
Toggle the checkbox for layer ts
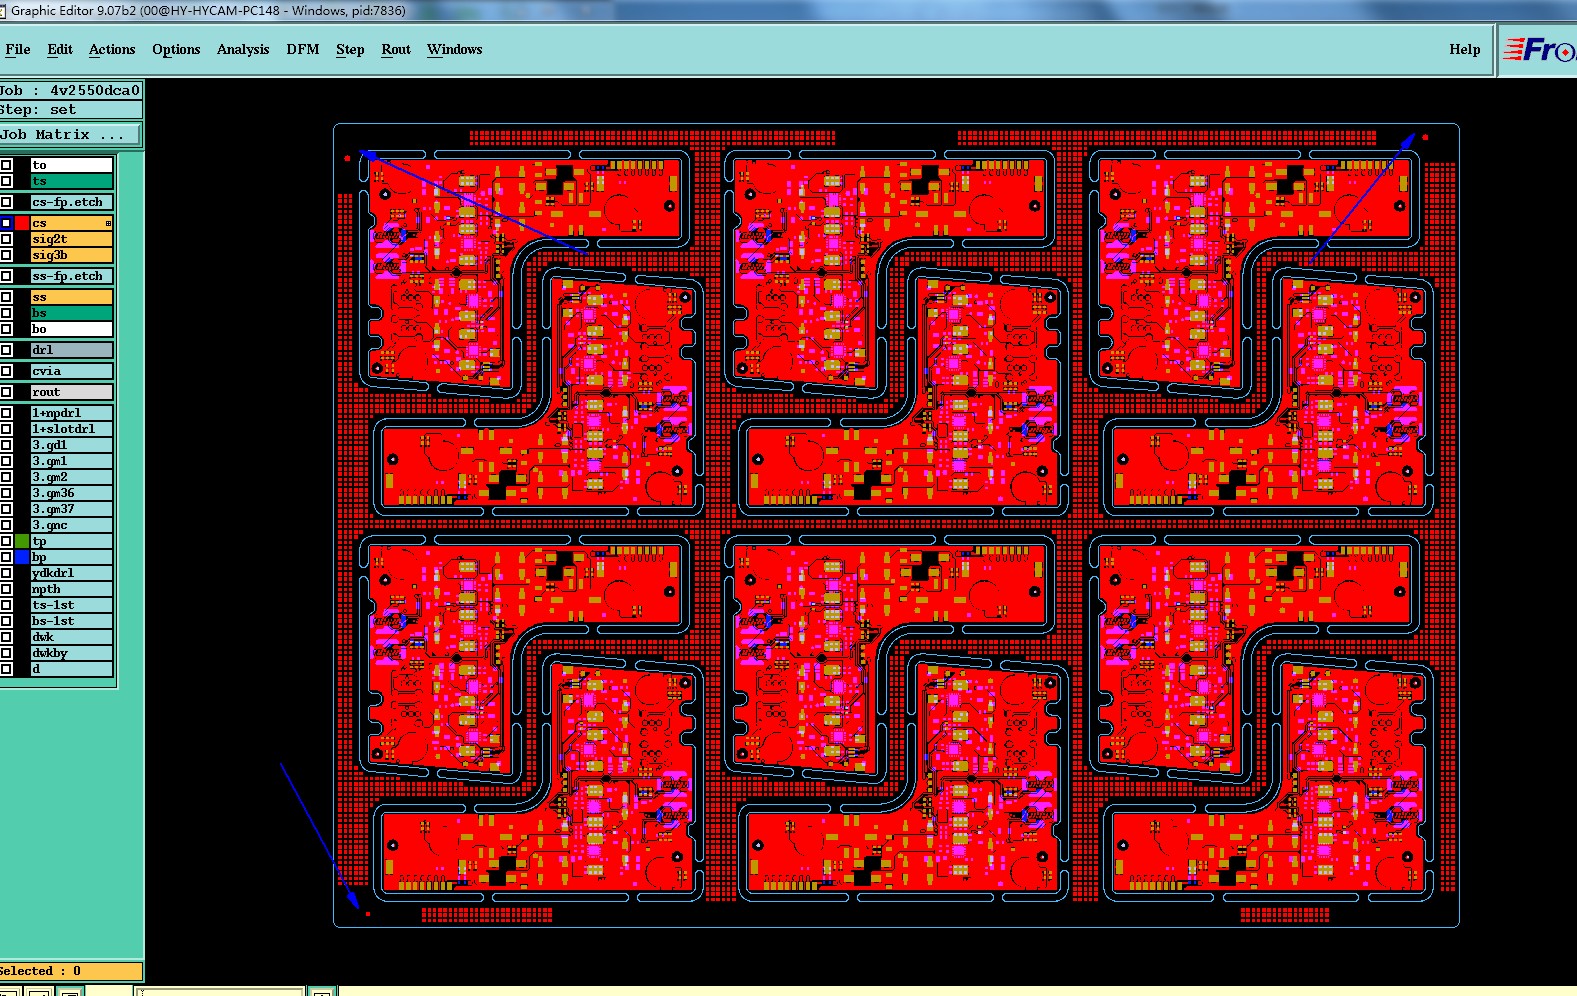pos(6,181)
